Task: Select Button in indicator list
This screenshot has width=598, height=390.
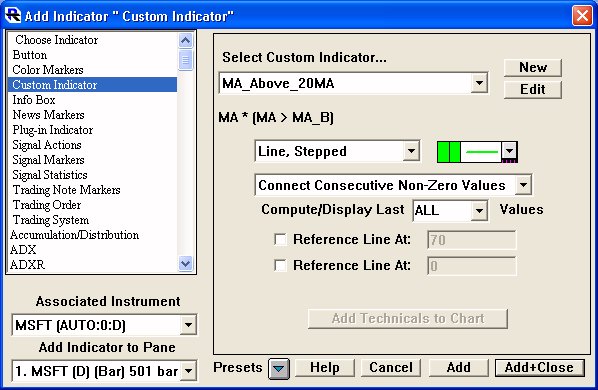Action: click(92, 55)
